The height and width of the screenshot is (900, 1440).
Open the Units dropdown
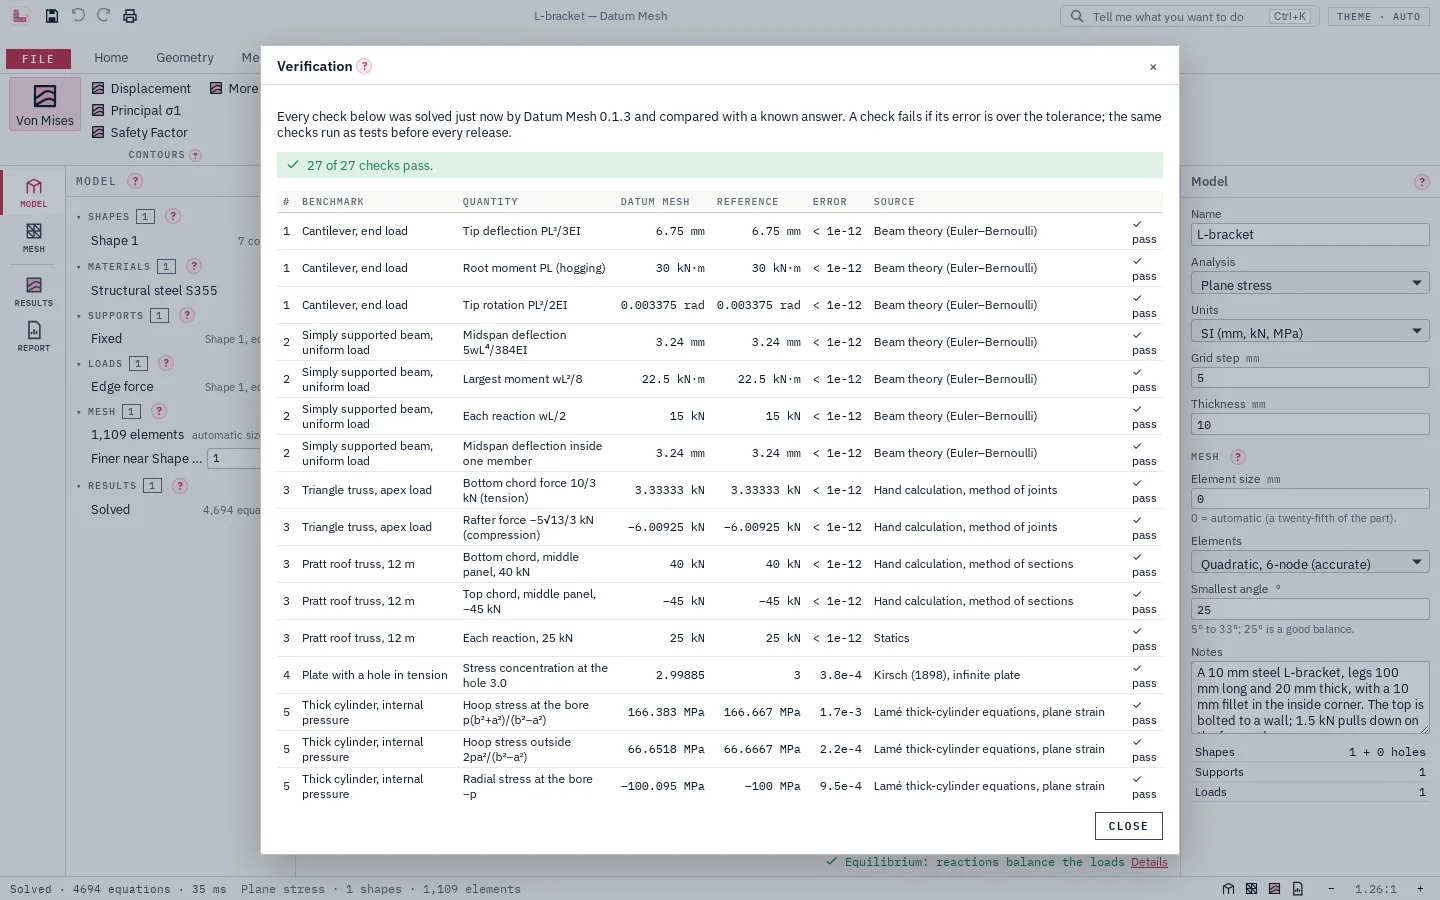[1310, 332]
